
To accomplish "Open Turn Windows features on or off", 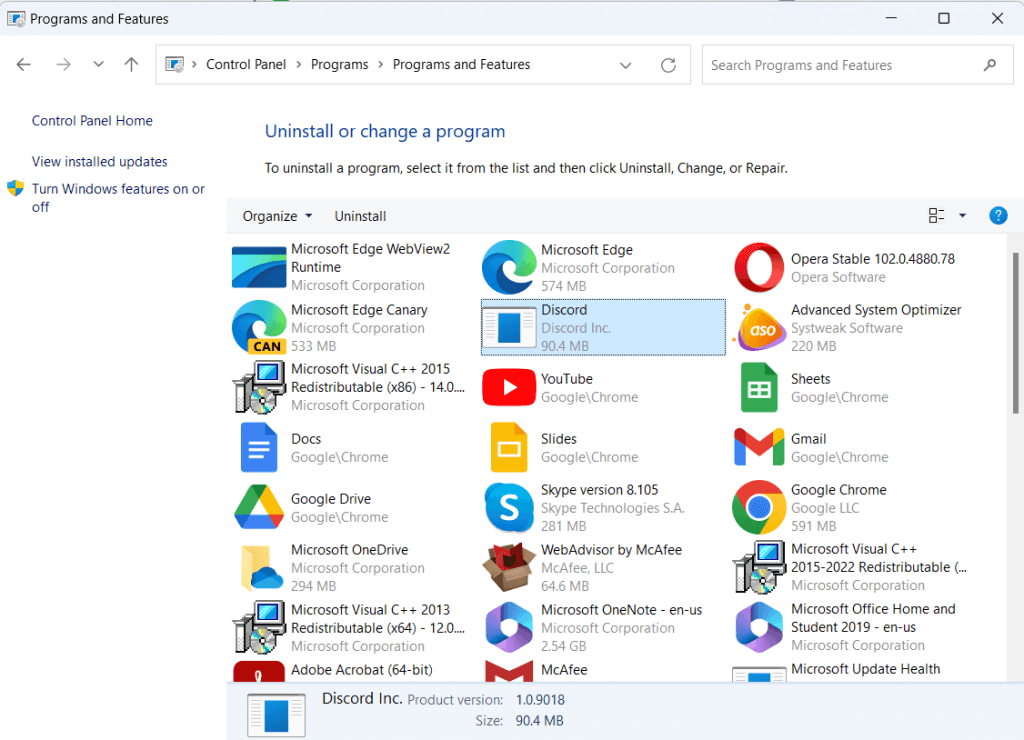I will [118, 197].
